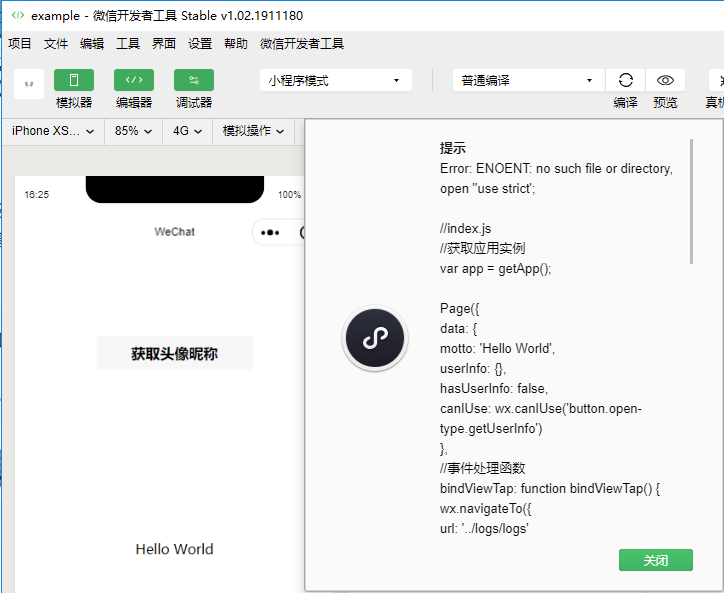Open the 4G network type dropdown
The height and width of the screenshot is (593, 724).
point(187,131)
